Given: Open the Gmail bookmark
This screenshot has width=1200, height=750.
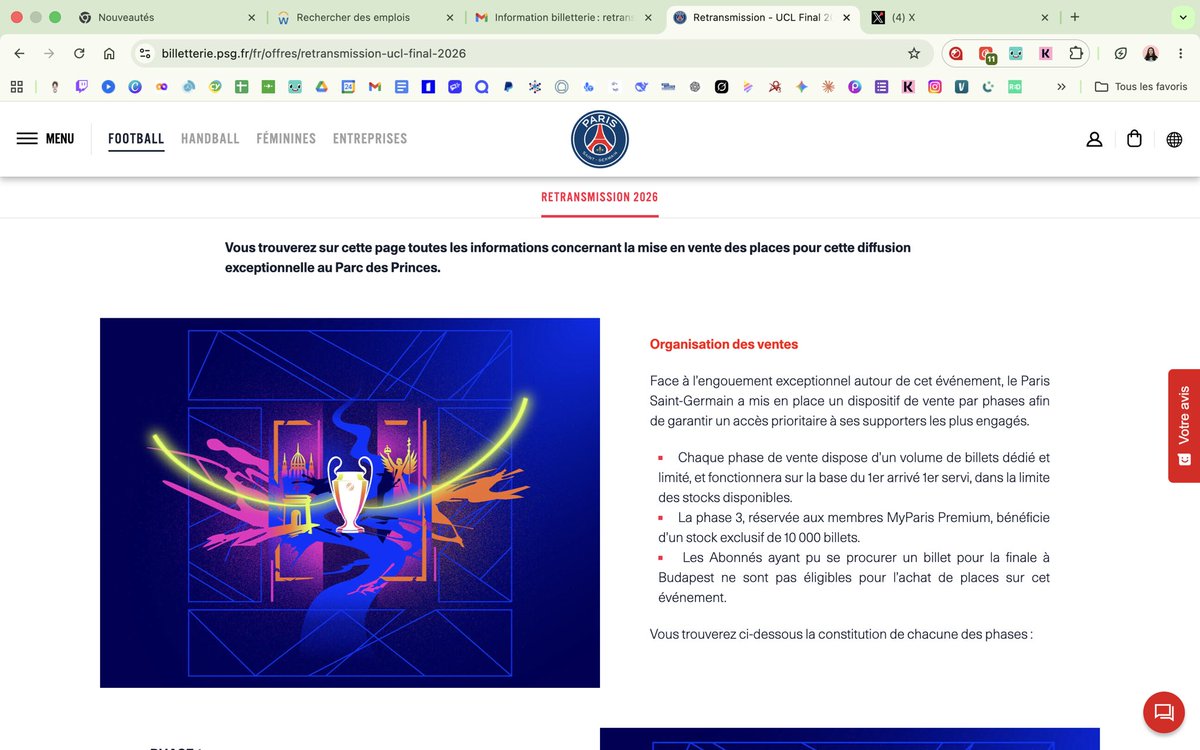Looking at the screenshot, I should [x=375, y=87].
